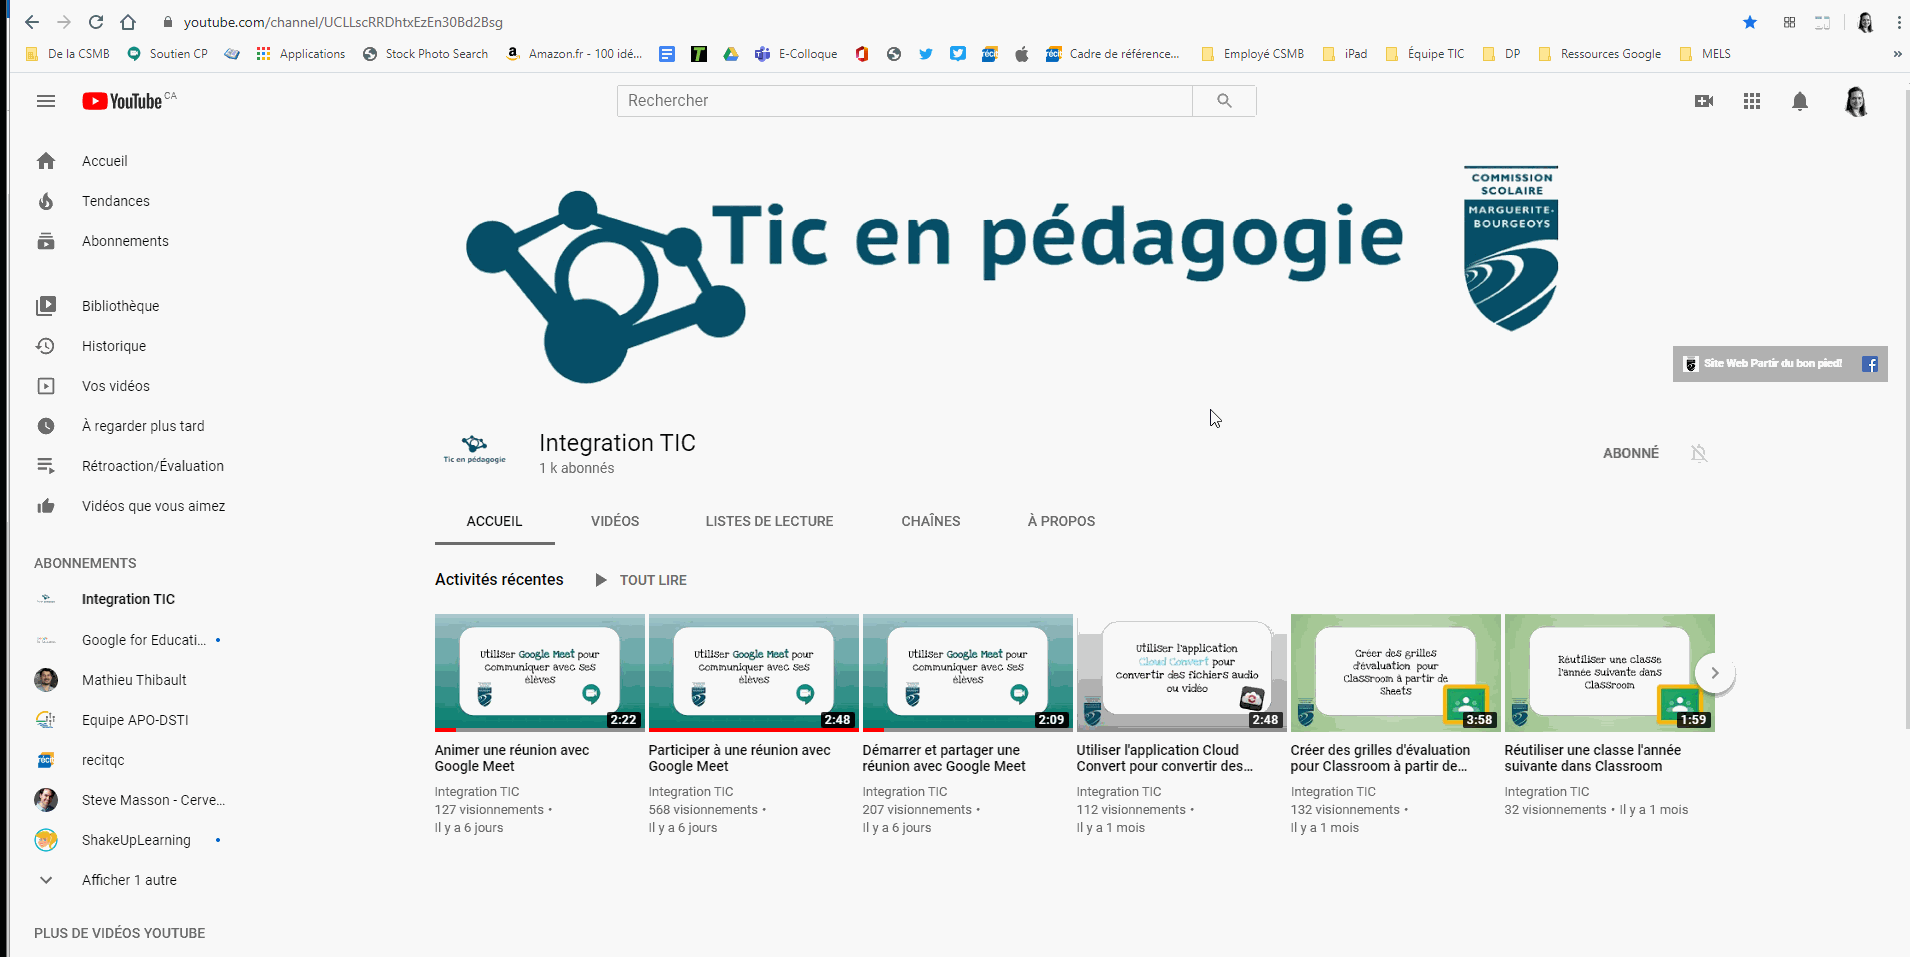The height and width of the screenshot is (957, 1910).
Task: Open Participer à une réunion thumbnail
Action: 754,673
